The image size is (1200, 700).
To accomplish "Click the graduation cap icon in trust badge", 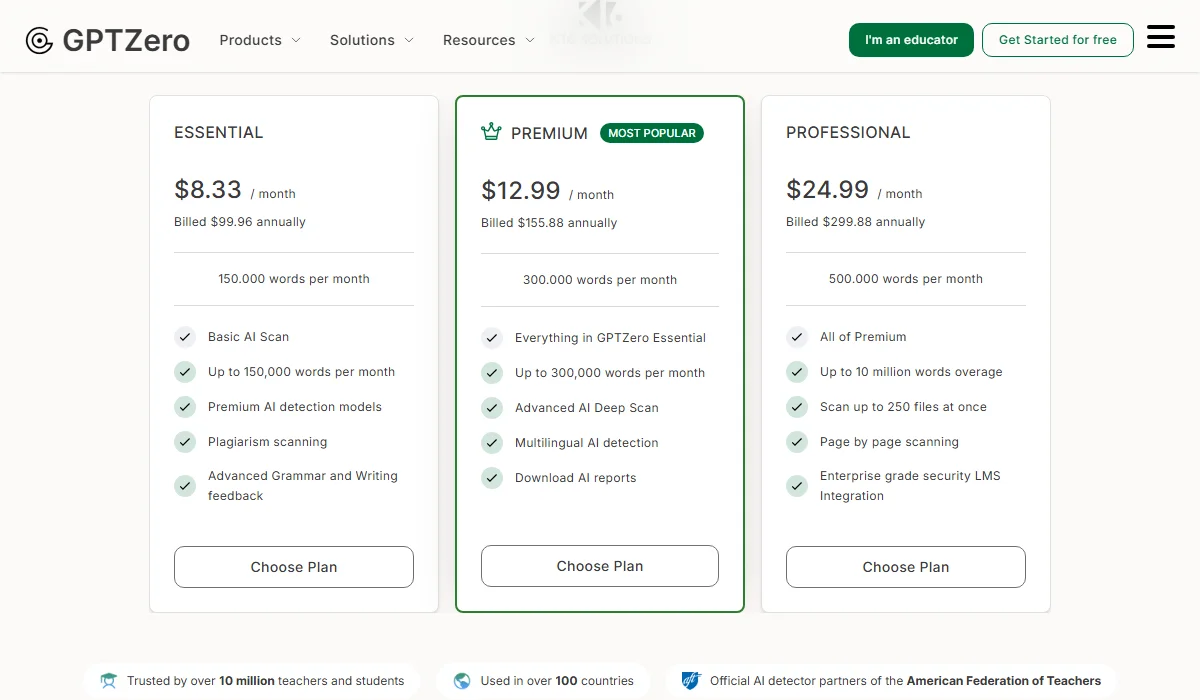I will click(x=108, y=680).
